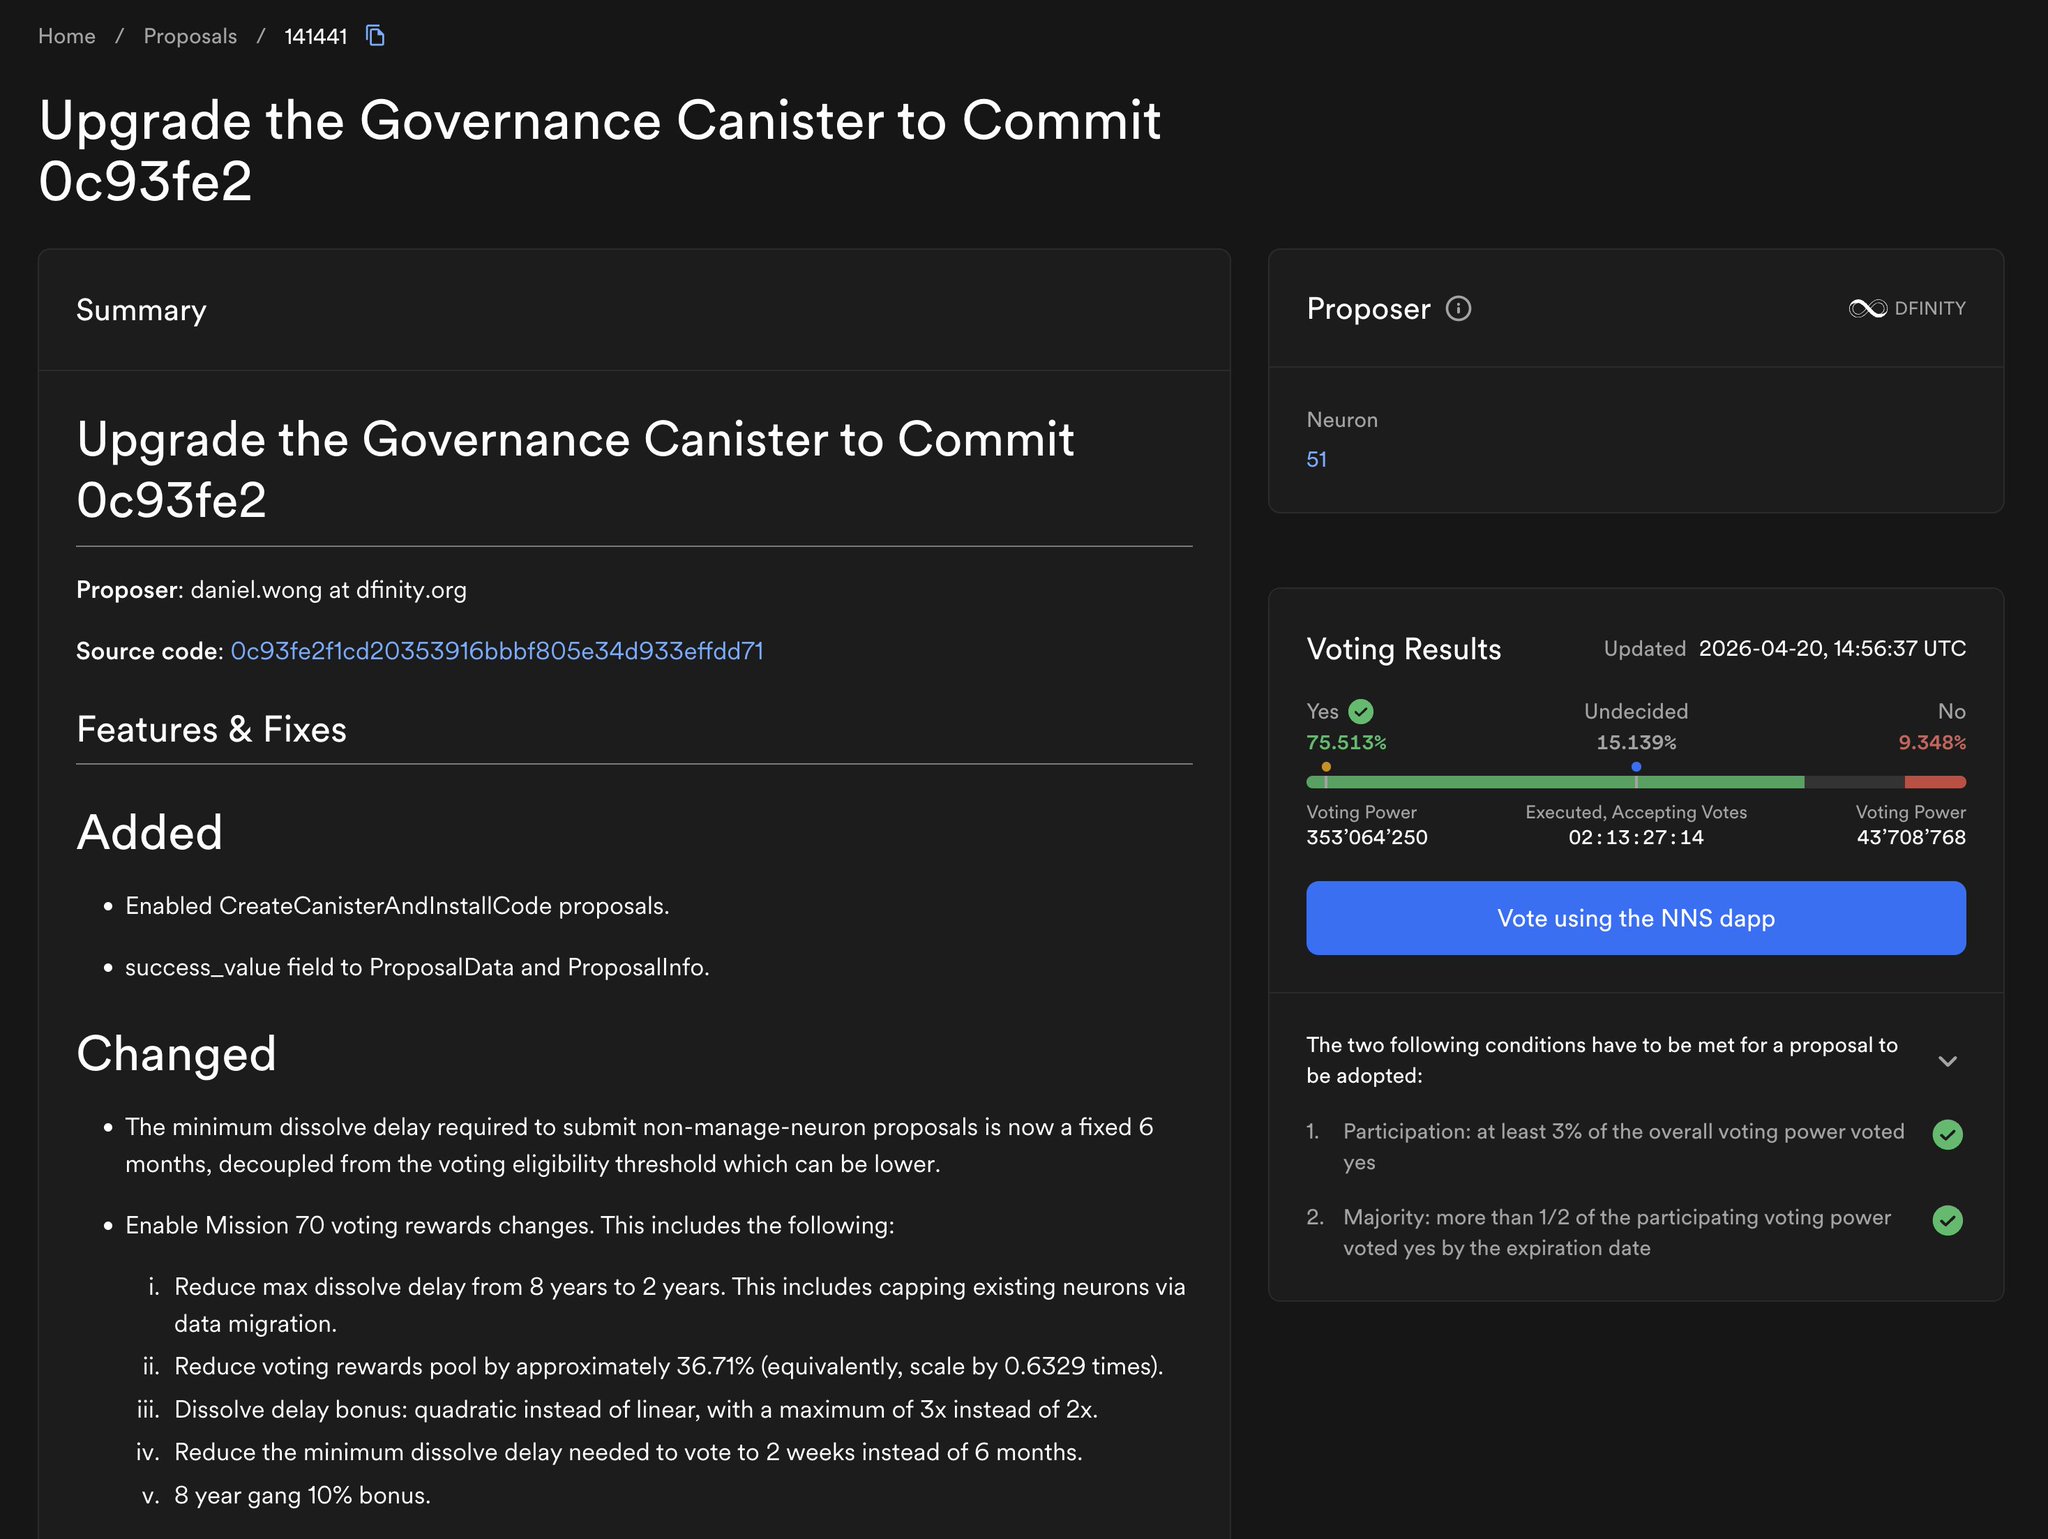
Task: Vote using the NNS dapp button
Action: (1635, 918)
